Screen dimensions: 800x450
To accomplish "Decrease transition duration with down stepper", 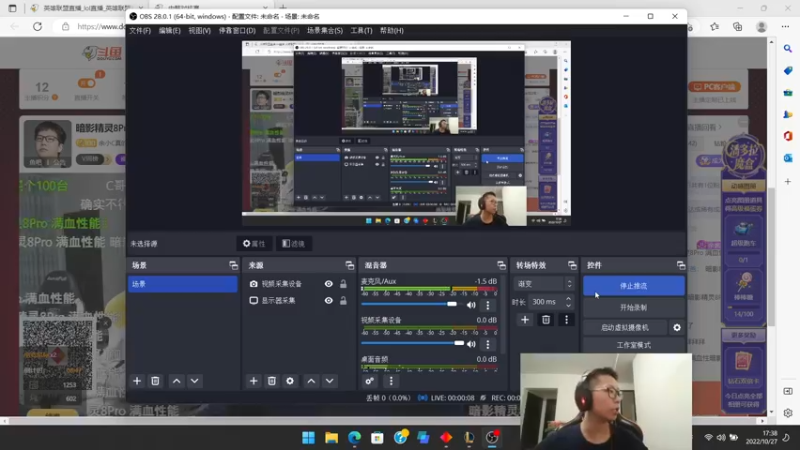I will coord(568,305).
